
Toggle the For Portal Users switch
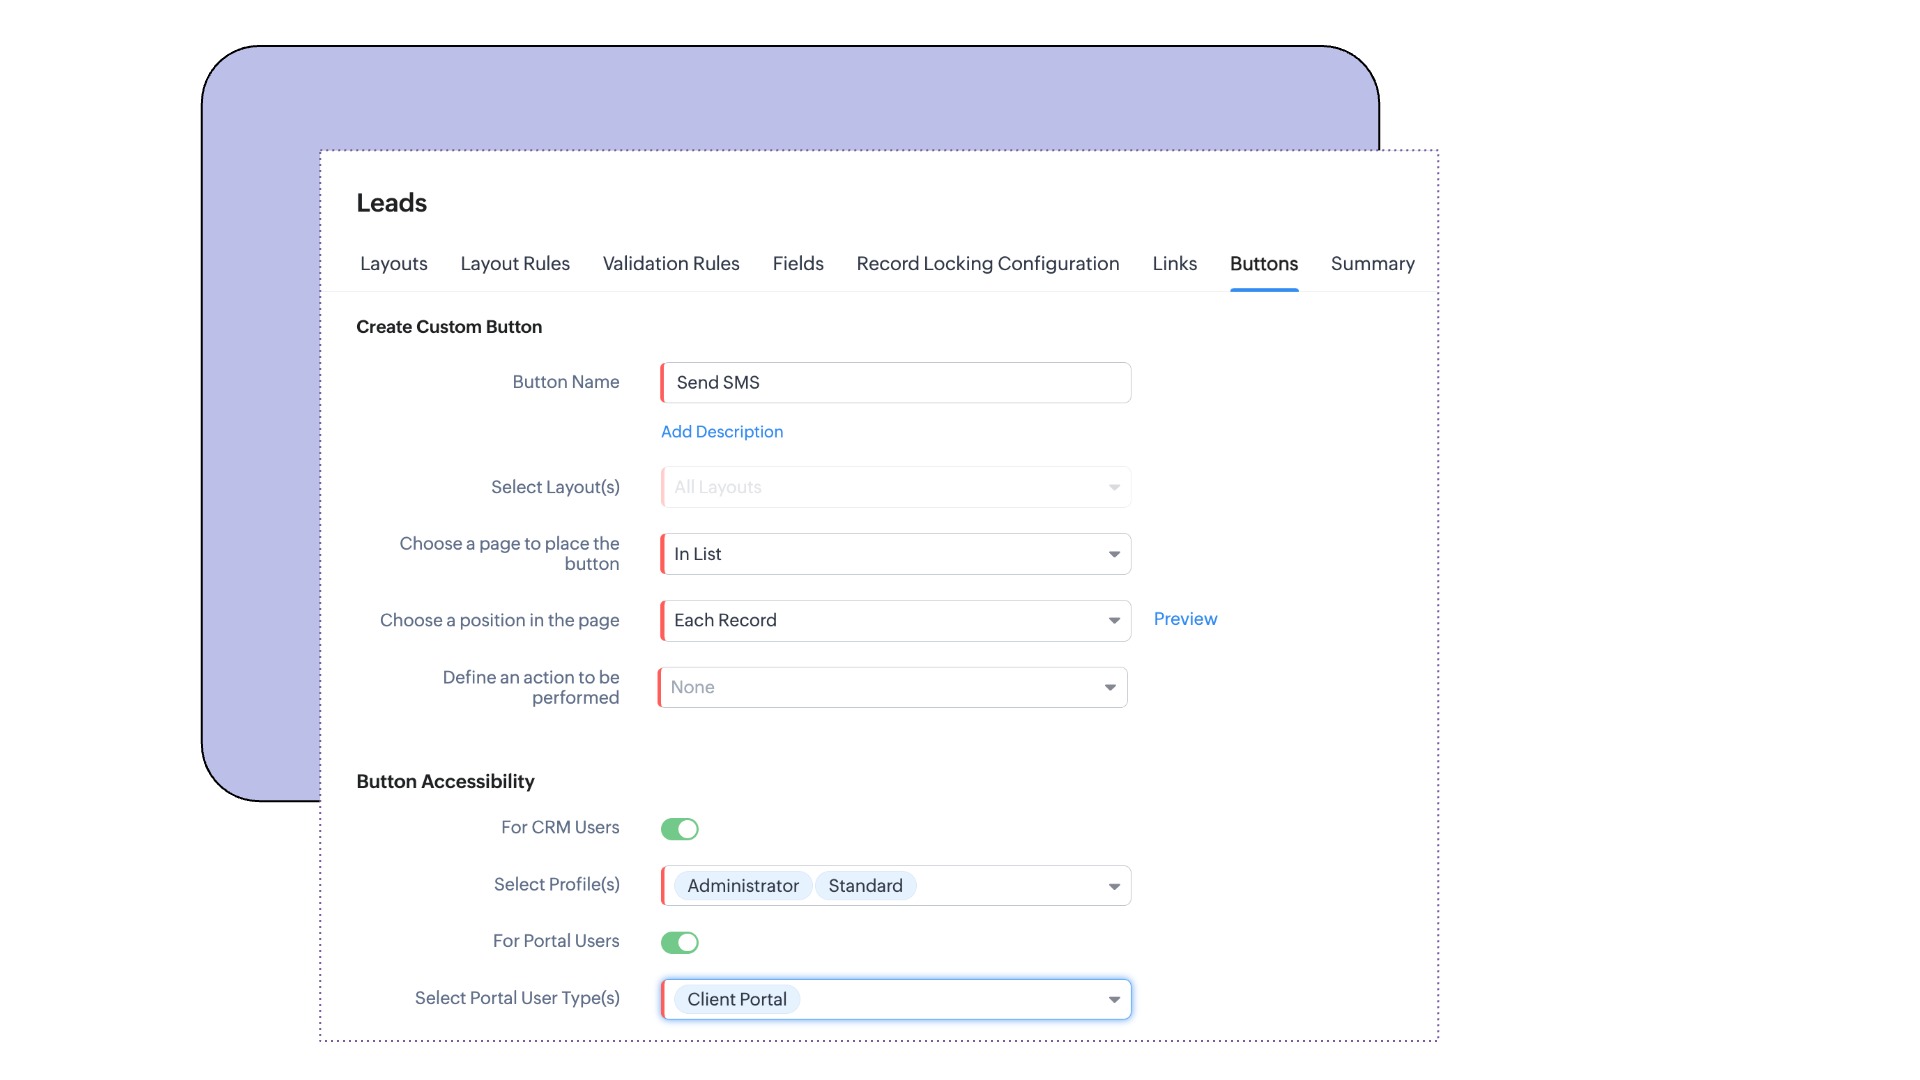(x=679, y=942)
